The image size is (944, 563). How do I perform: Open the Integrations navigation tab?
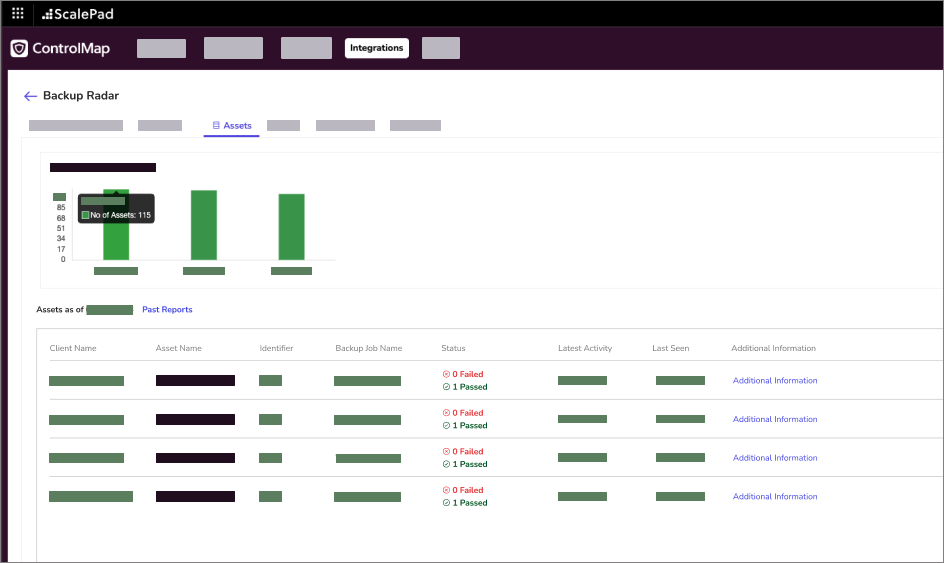coord(377,48)
